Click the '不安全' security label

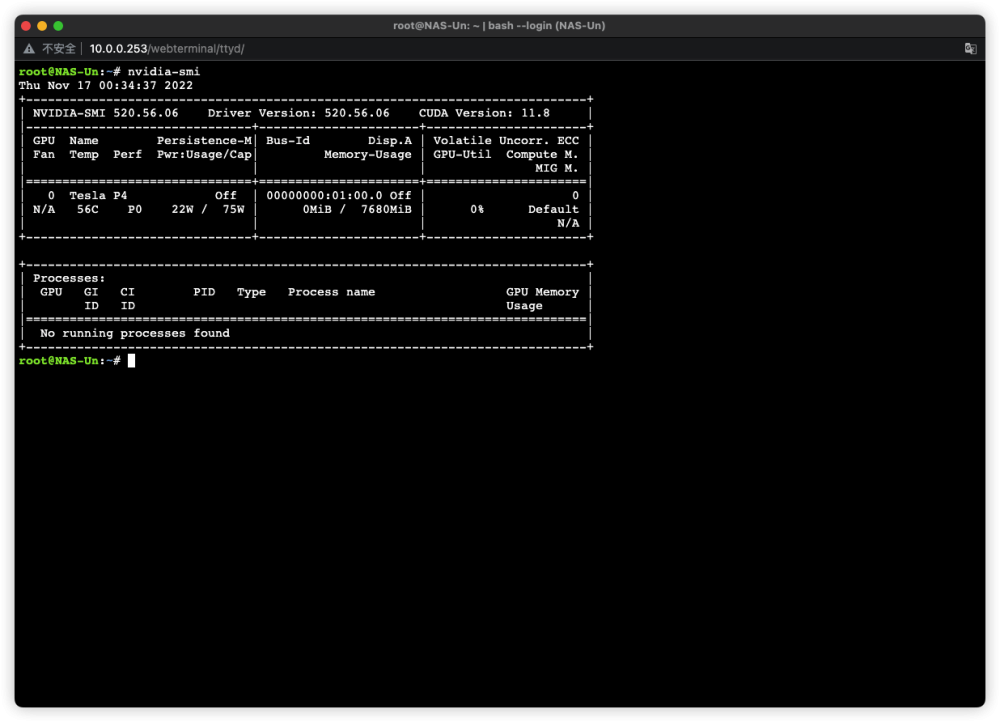pyautogui.click(x=59, y=48)
